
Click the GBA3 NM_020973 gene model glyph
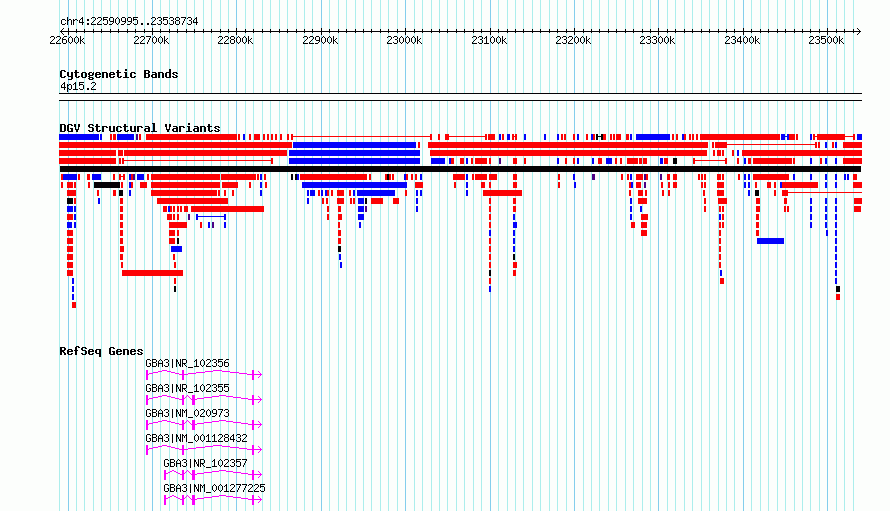[x=204, y=424]
